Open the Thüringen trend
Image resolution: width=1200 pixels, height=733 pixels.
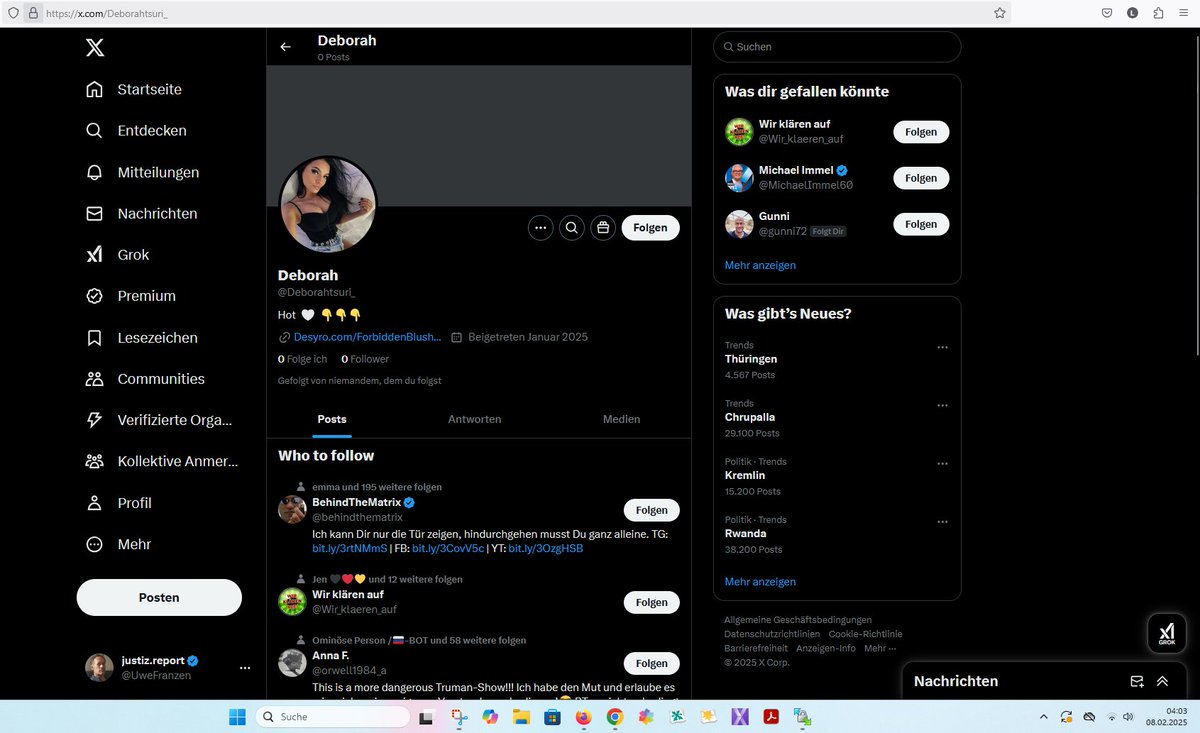(x=751, y=359)
